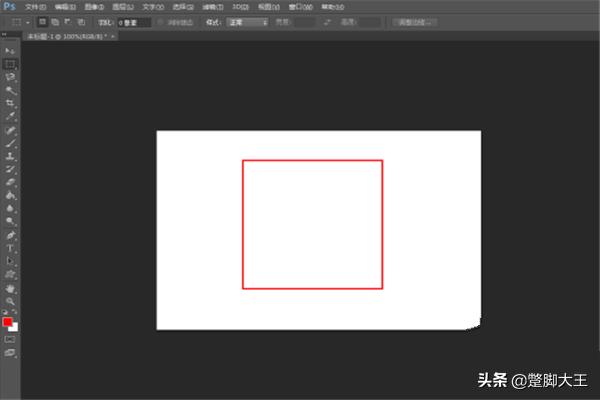Close the untitled document tab
600x400 pixels.
point(113,36)
